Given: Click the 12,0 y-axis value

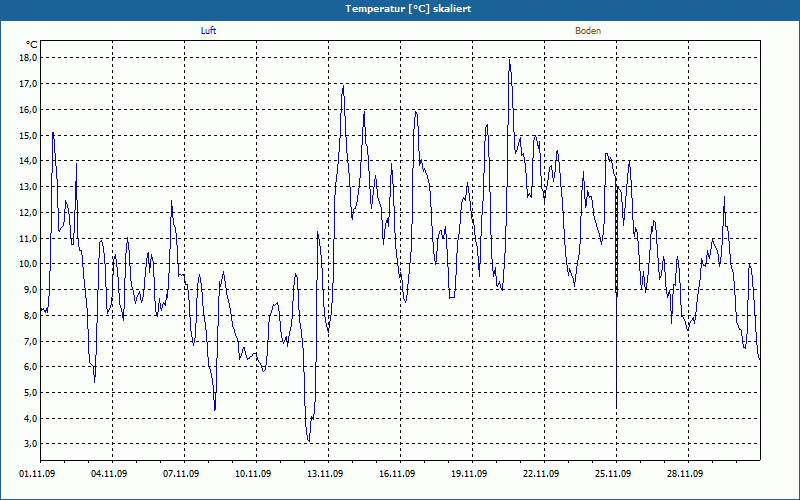Looking at the screenshot, I should [x=28, y=212].
